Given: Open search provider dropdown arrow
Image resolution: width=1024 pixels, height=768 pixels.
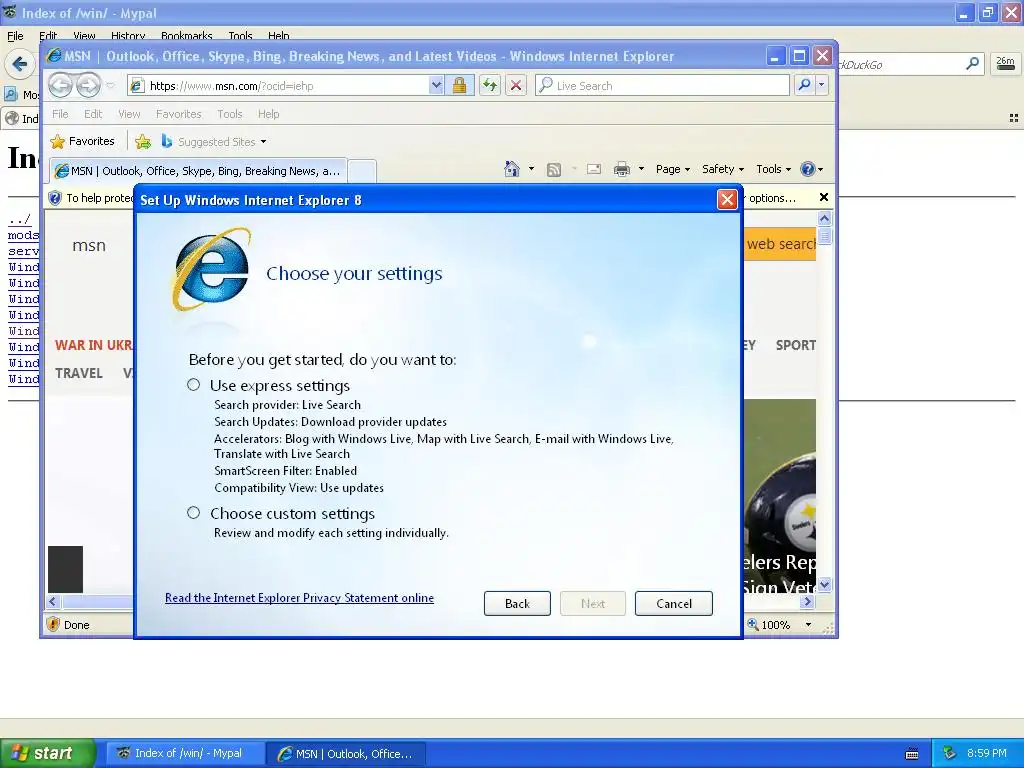Looking at the screenshot, I should pos(822,85).
